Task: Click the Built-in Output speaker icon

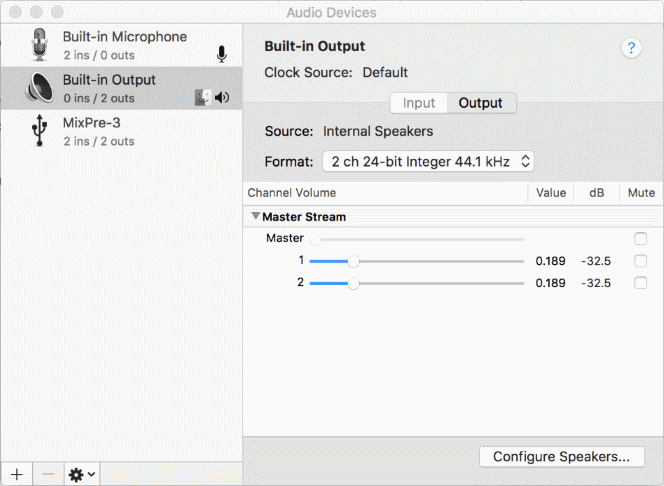Action: coord(38,88)
